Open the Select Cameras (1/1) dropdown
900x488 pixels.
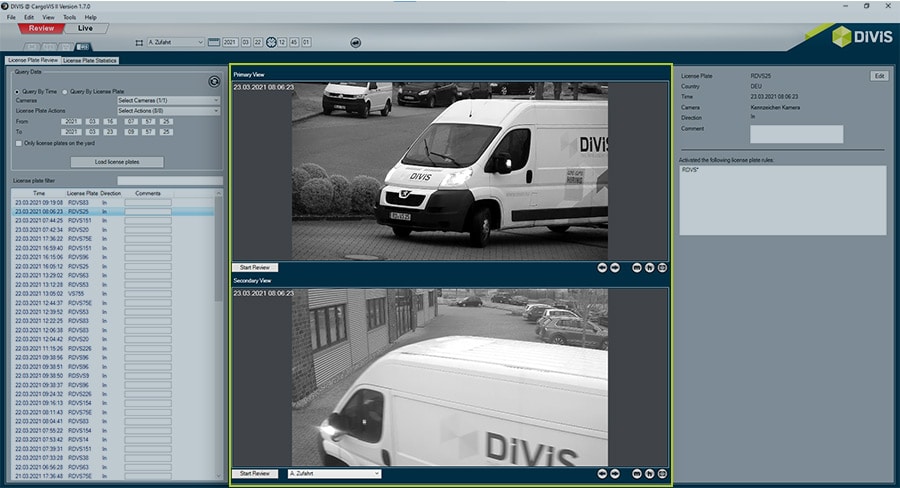[168, 100]
